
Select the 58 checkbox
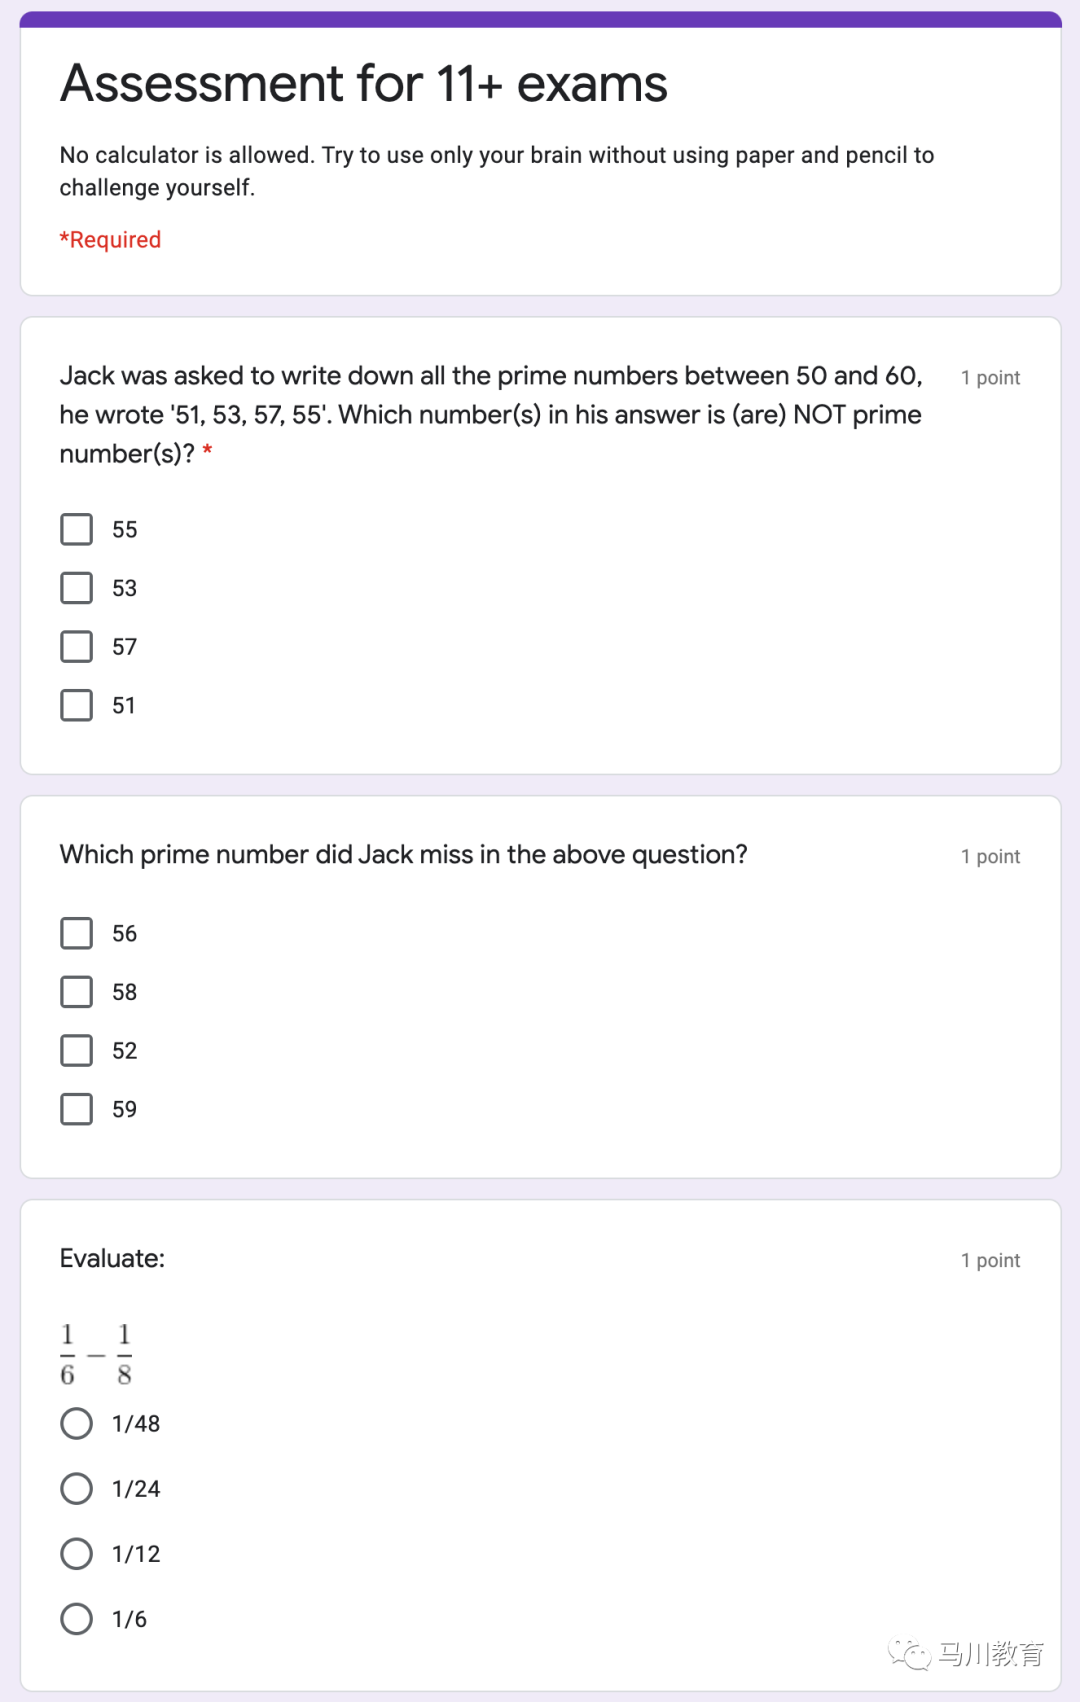click(77, 992)
